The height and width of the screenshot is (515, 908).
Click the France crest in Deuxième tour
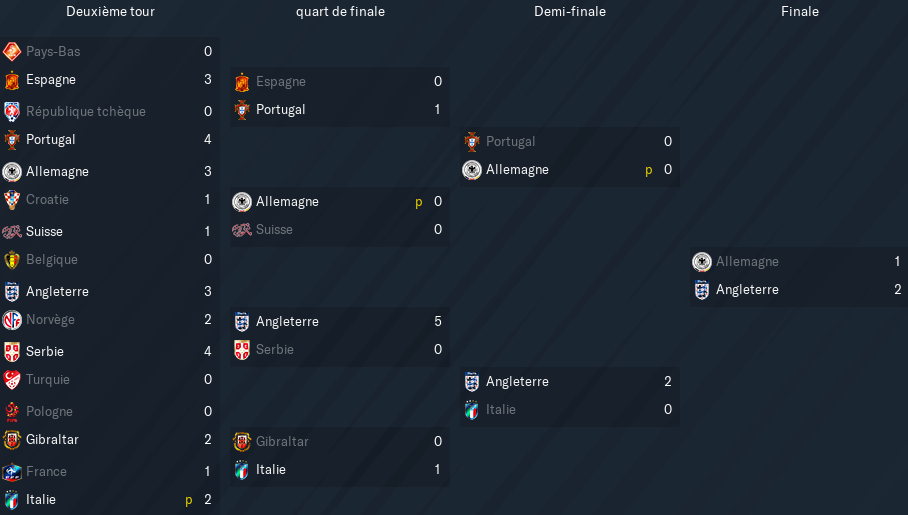pos(12,472)
